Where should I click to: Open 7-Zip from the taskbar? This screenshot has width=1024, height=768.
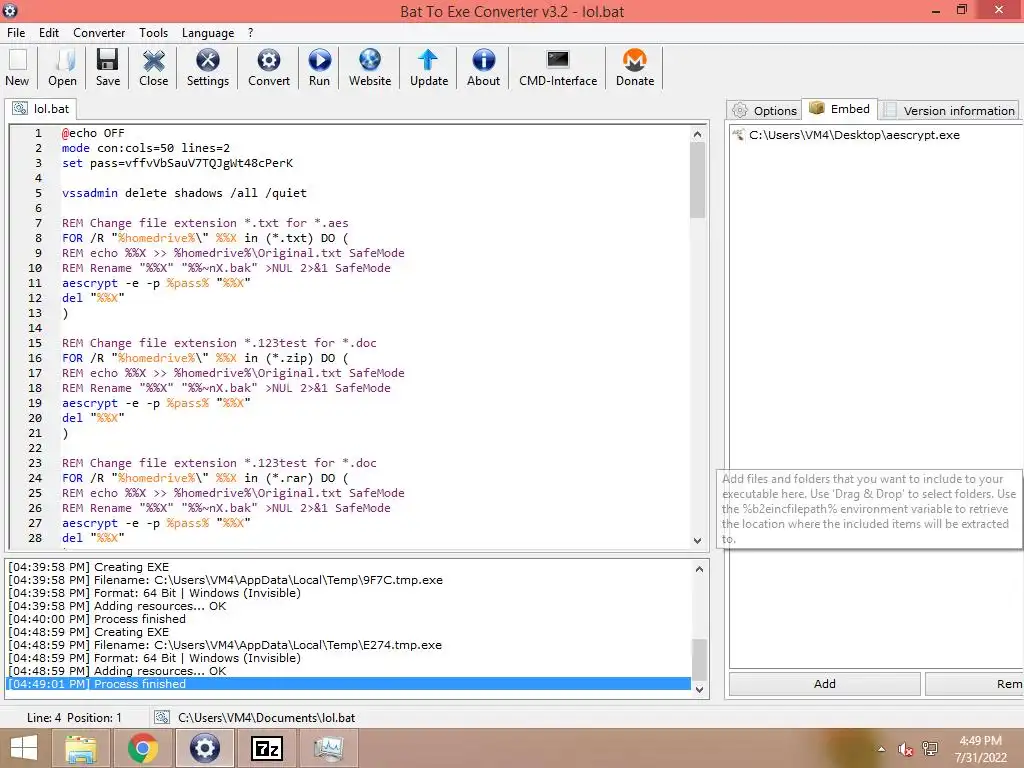(x=266, y=748)
